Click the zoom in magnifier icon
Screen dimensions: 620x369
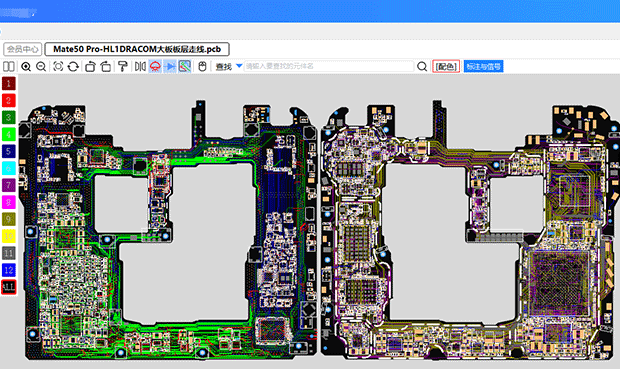point(26,66)
